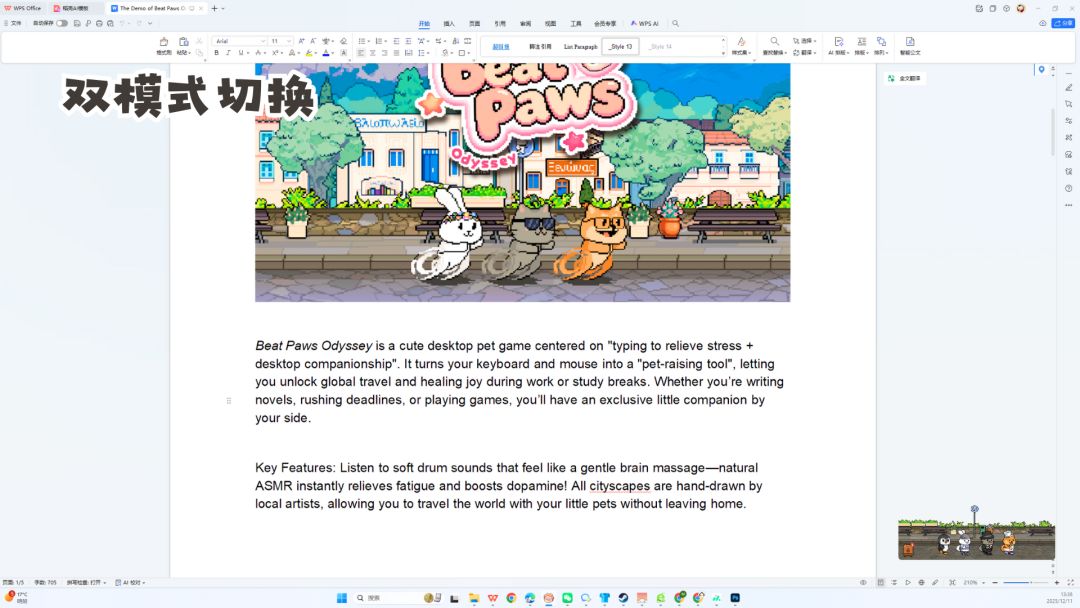1080x608 pixels.
Task: Click the Beat Paws Odyssey banner image
Action: coord(522,182)
